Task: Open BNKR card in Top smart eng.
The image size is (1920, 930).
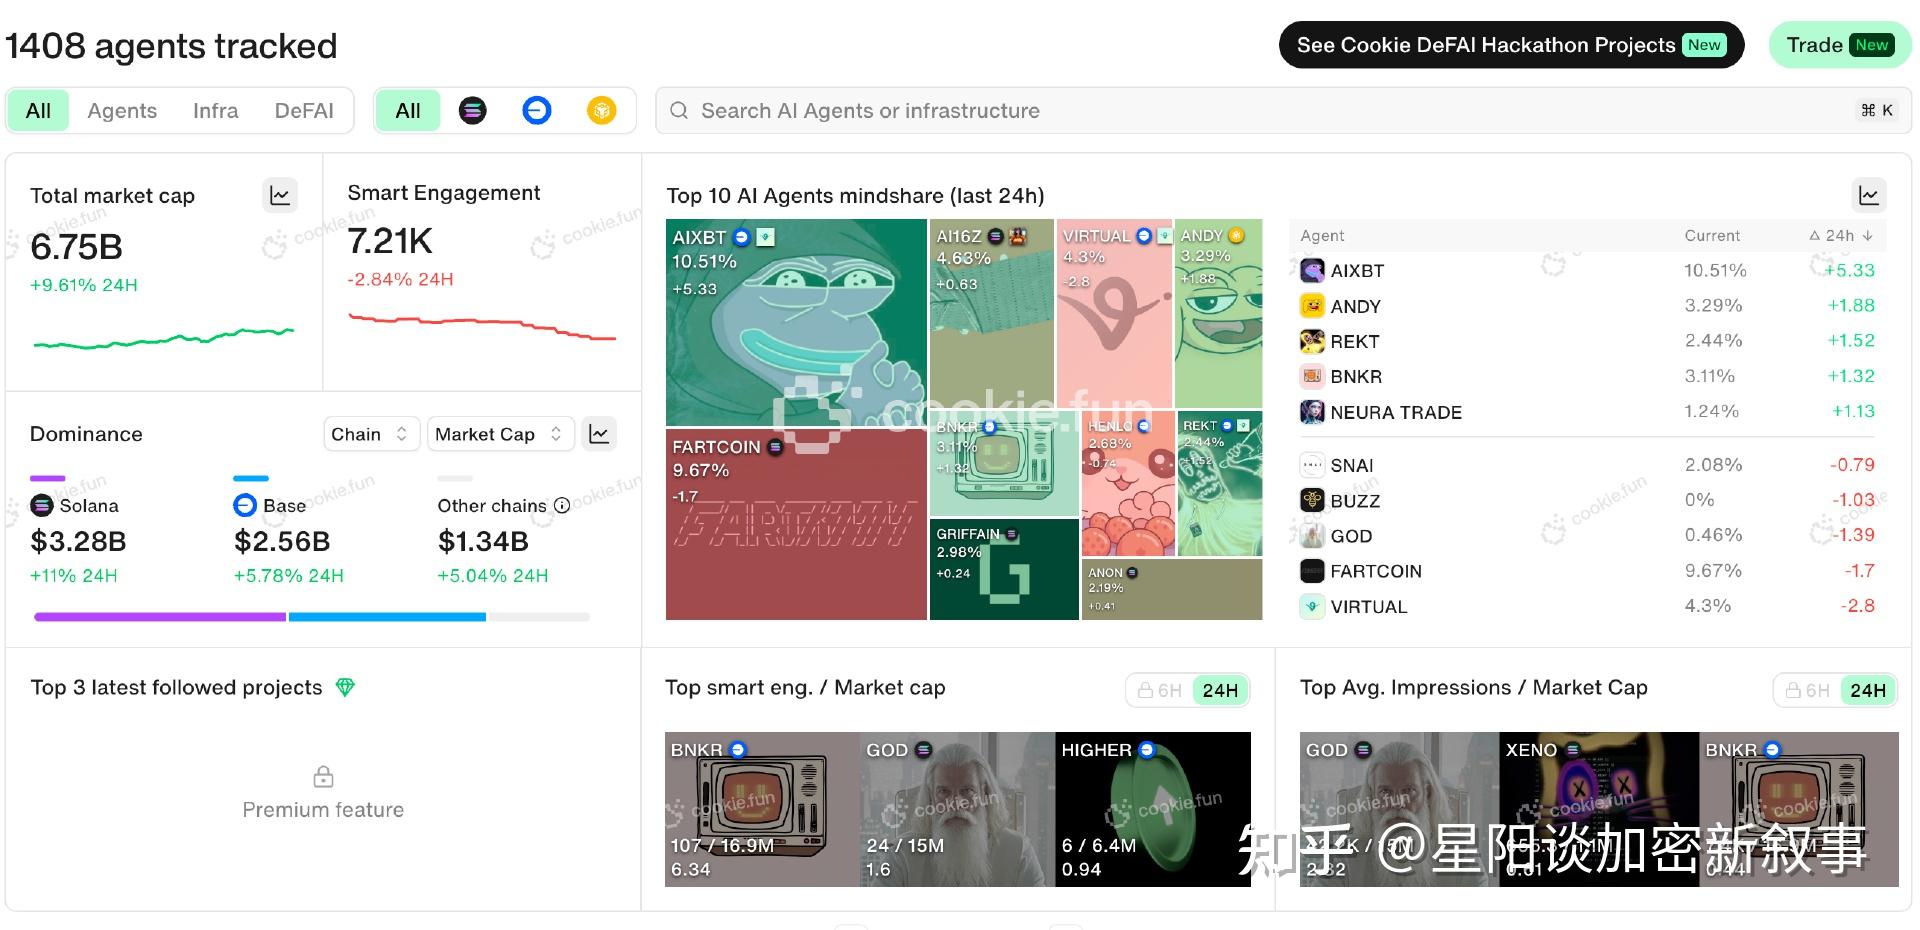Action: 762,809
